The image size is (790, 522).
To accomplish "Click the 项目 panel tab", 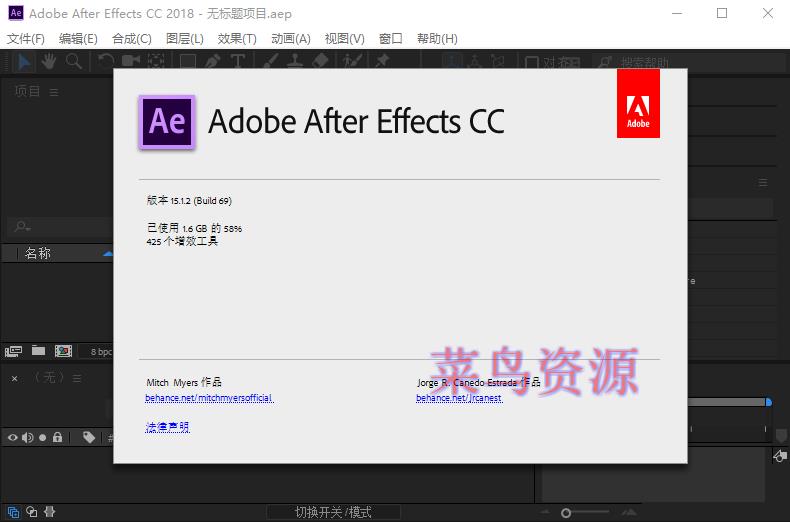I will coord(28,91).
